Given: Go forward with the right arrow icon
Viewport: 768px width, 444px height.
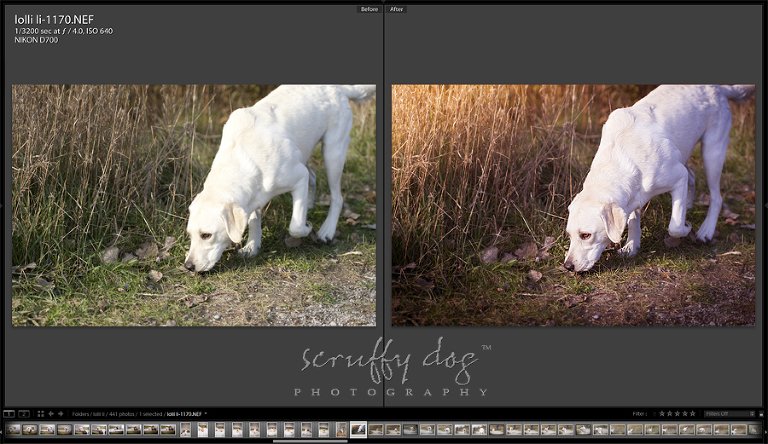Looking at the screenshot, I should (x=61, y=413).
